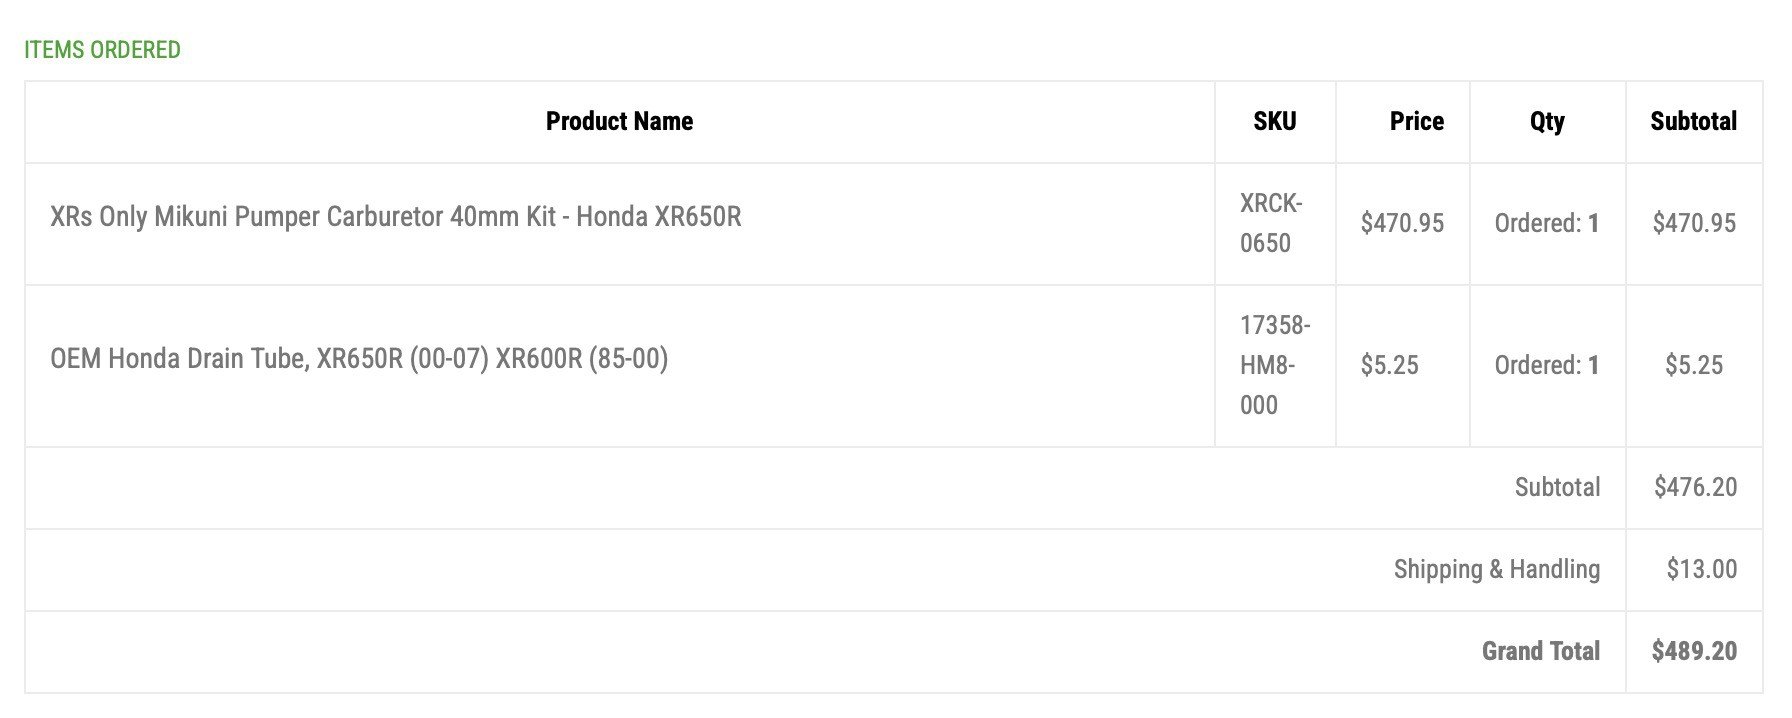Select the XRCK-0650 SKU text
1792x718 pixels.
[1271, 223]
